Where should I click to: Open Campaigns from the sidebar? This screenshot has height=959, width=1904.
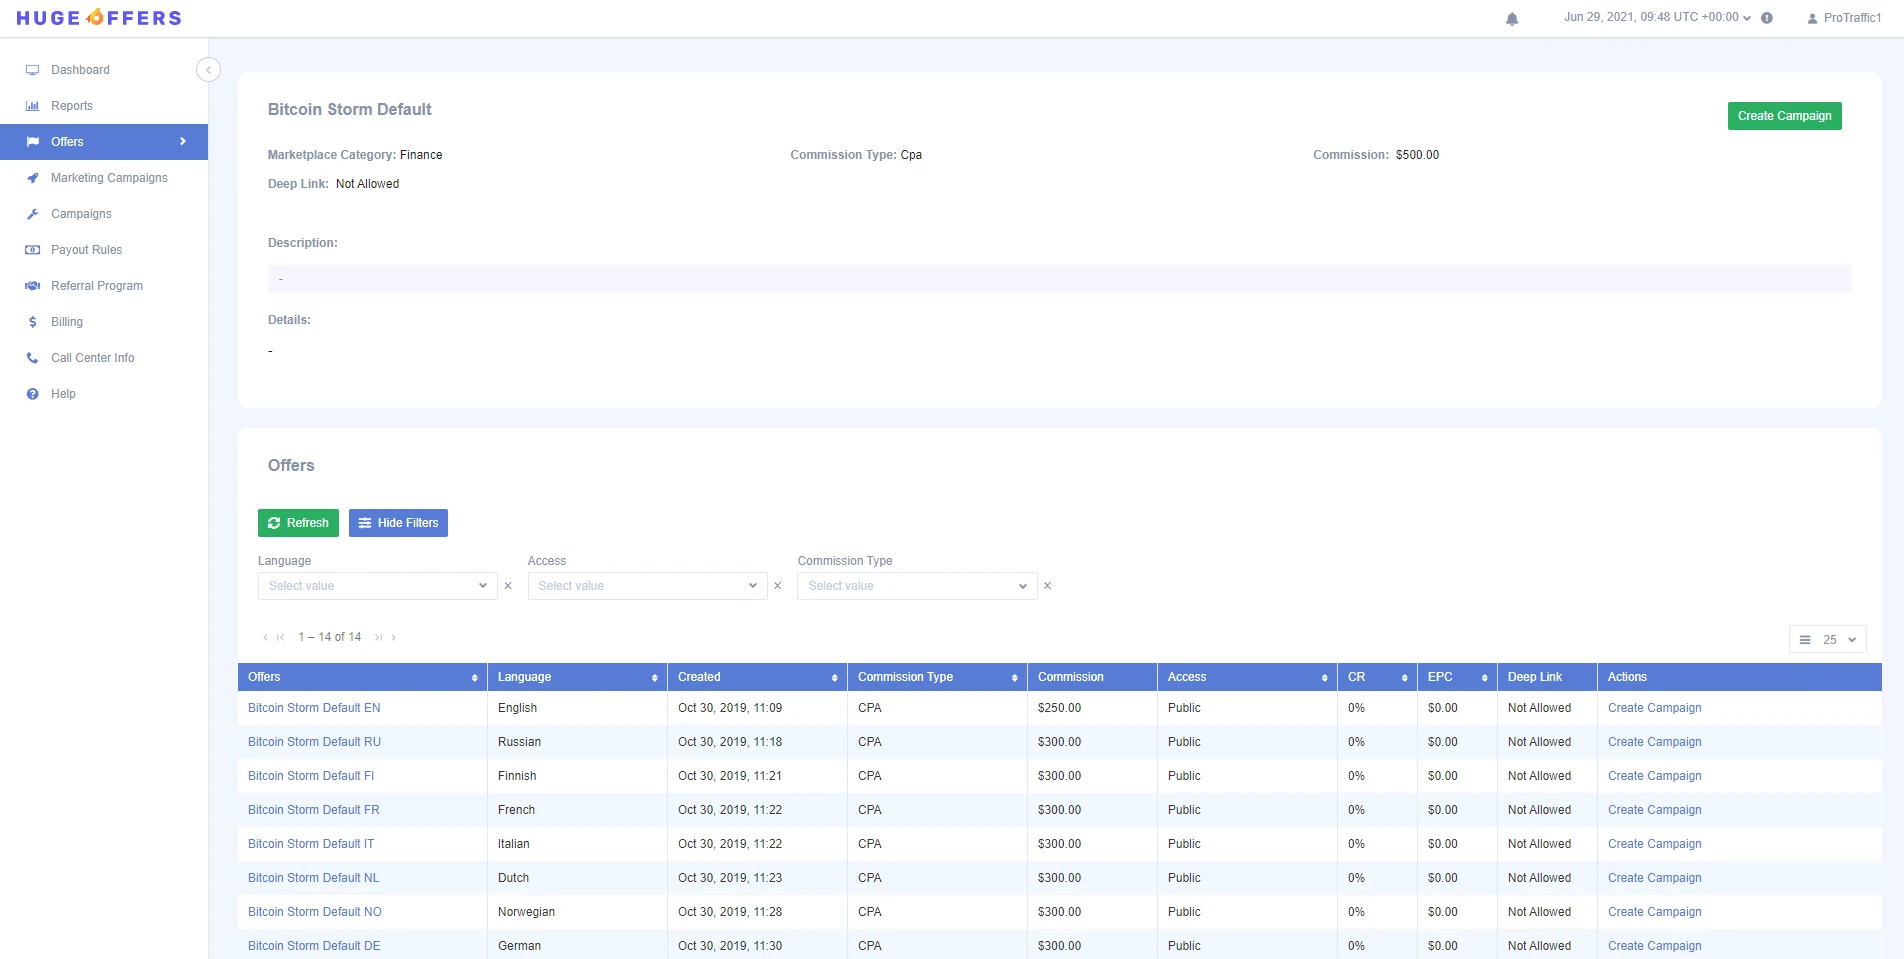pyautogui.click(x=81, y=214)
